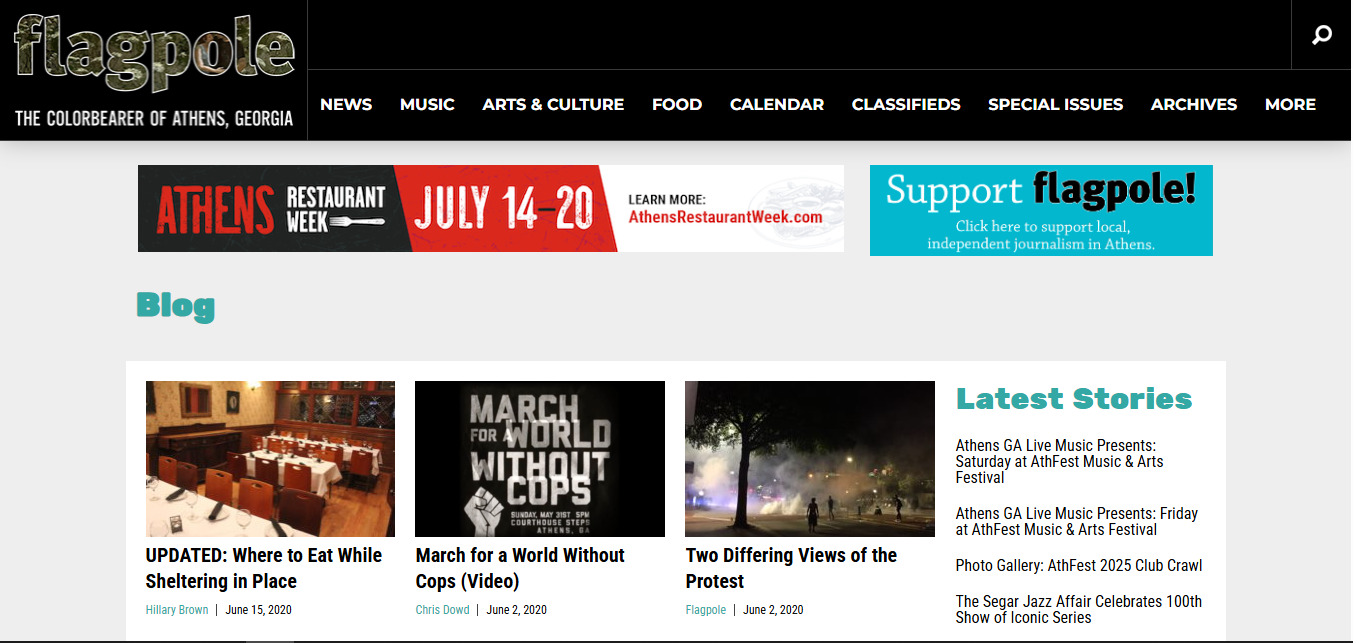1353x643 pixels.
Task: Open author Chris Dowd link
Action: tap(442, 610)
